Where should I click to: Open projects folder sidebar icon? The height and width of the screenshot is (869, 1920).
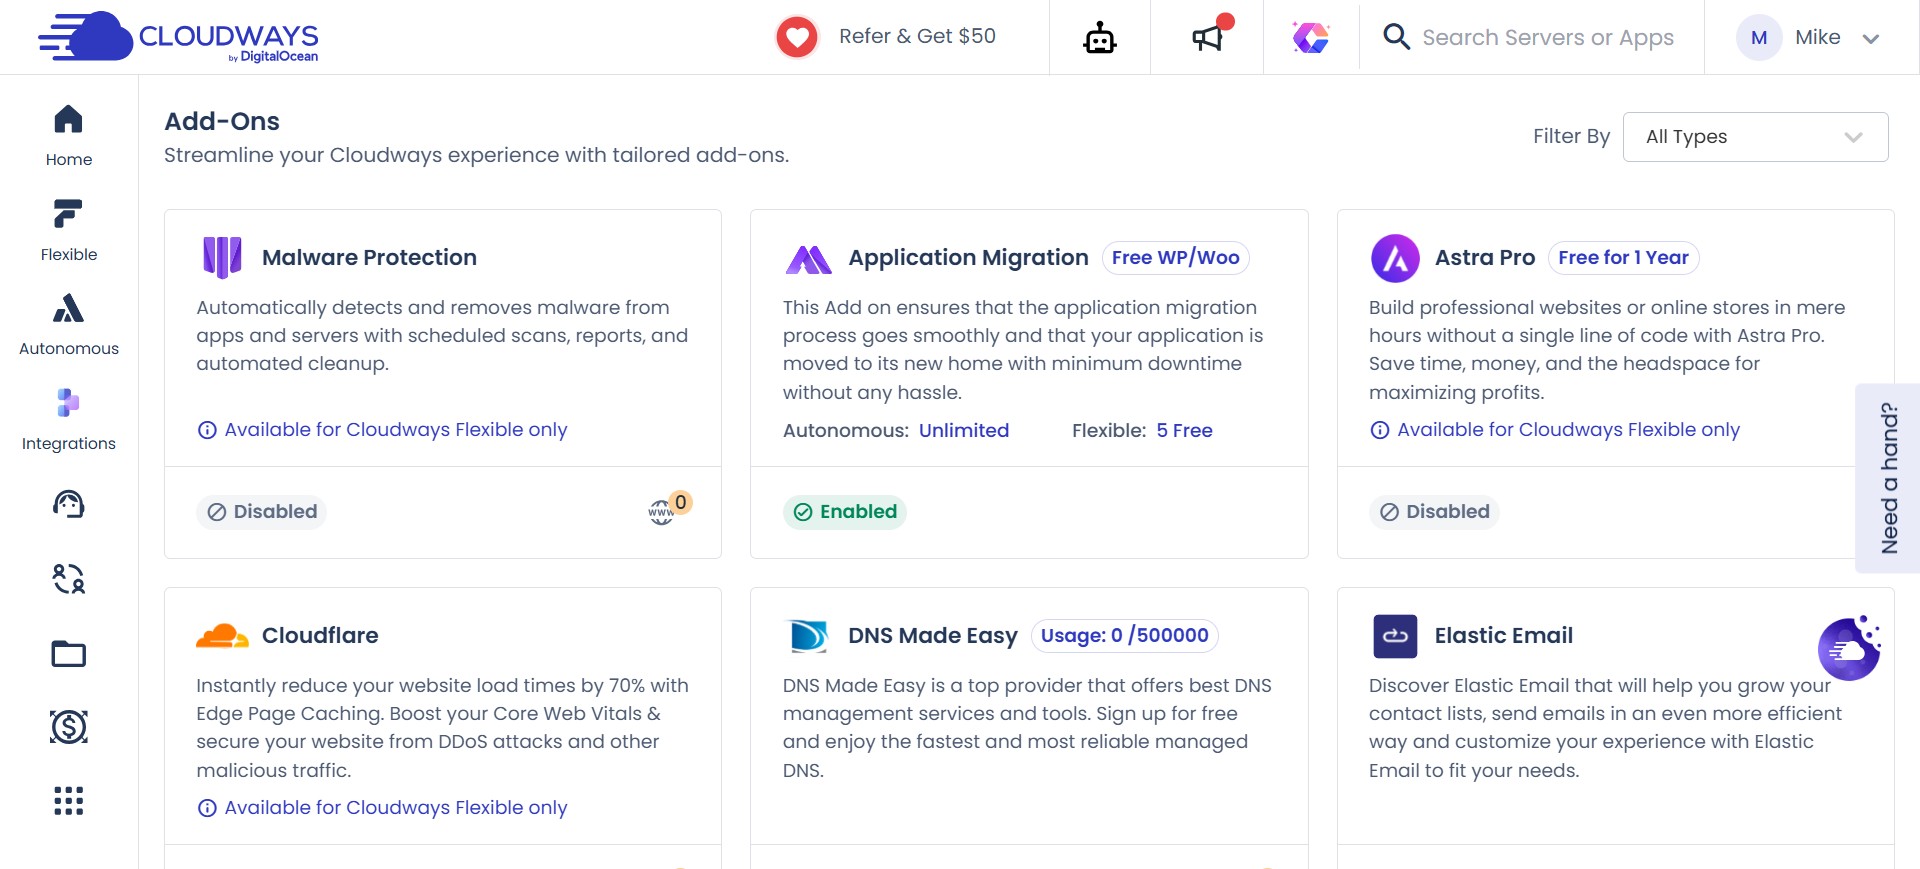click(69, 654)
